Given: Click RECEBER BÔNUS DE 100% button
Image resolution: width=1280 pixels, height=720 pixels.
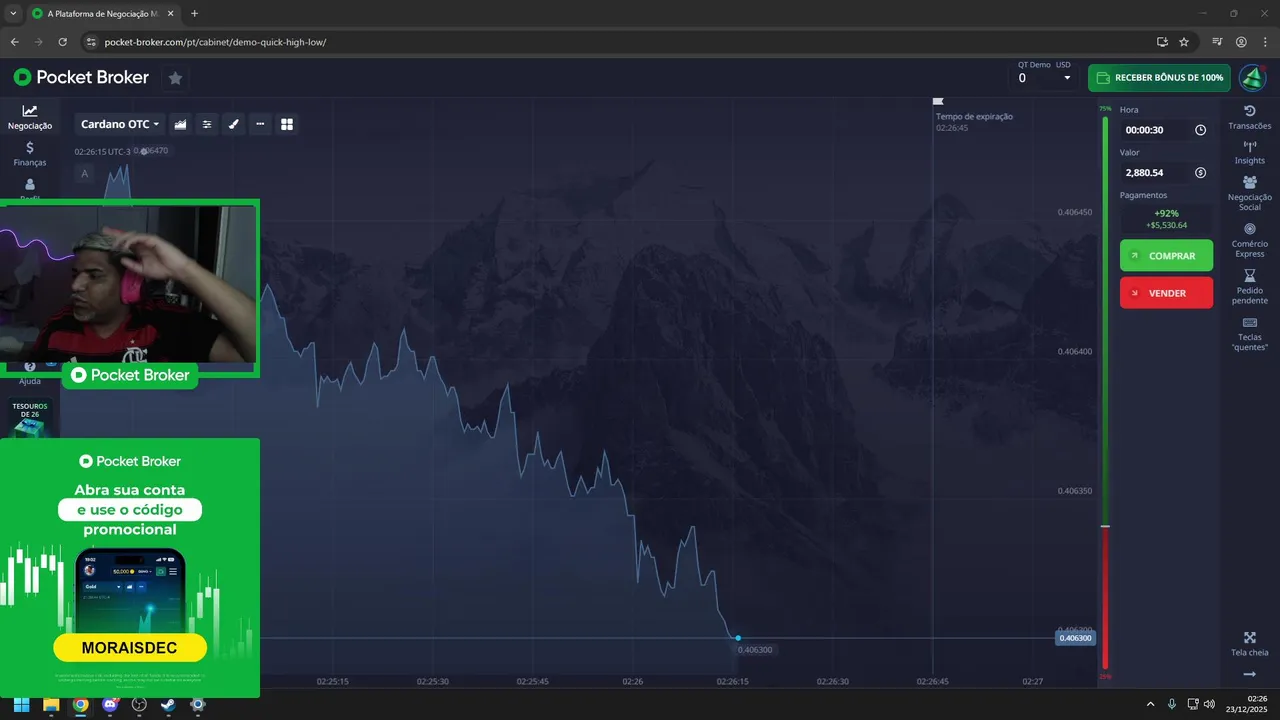Looking at the screenshot, I should tap(1159, 78).
